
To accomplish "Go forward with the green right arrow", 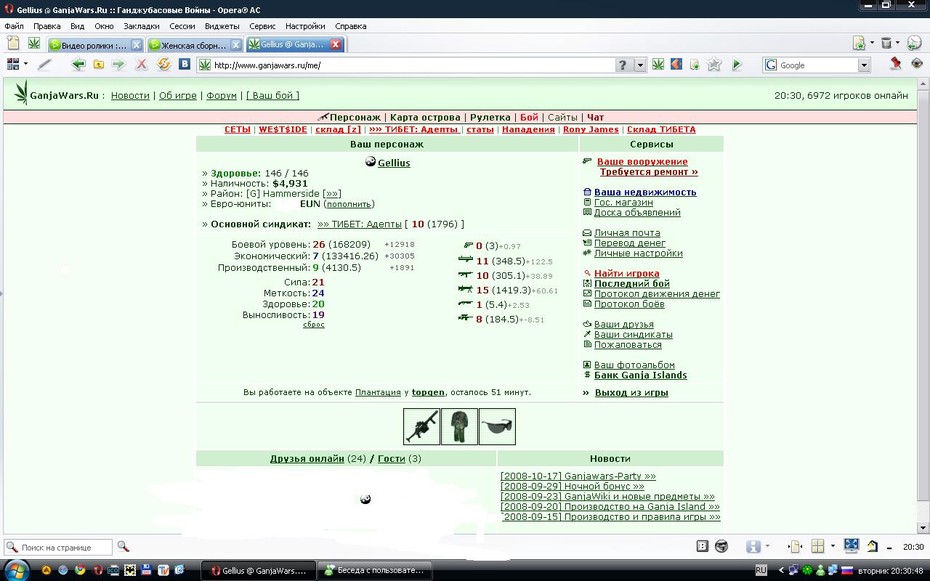I will (x=119, y=65).
